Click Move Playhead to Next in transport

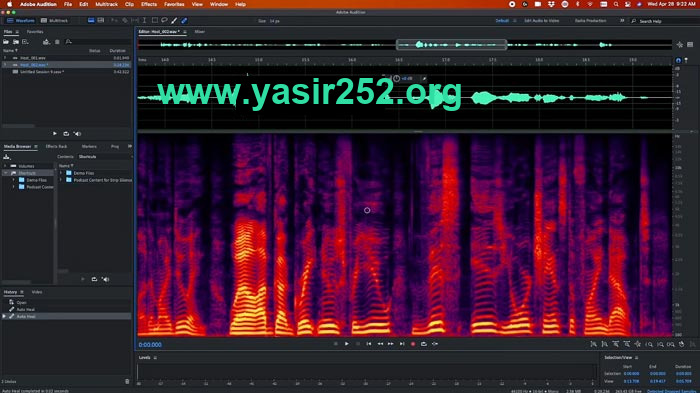[x=402, y=344]
